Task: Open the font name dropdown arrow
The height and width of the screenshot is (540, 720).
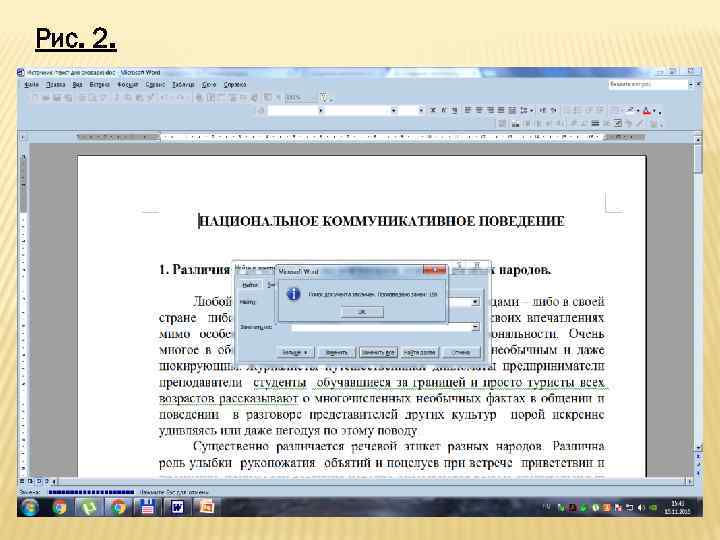Action: pos(394,111)
